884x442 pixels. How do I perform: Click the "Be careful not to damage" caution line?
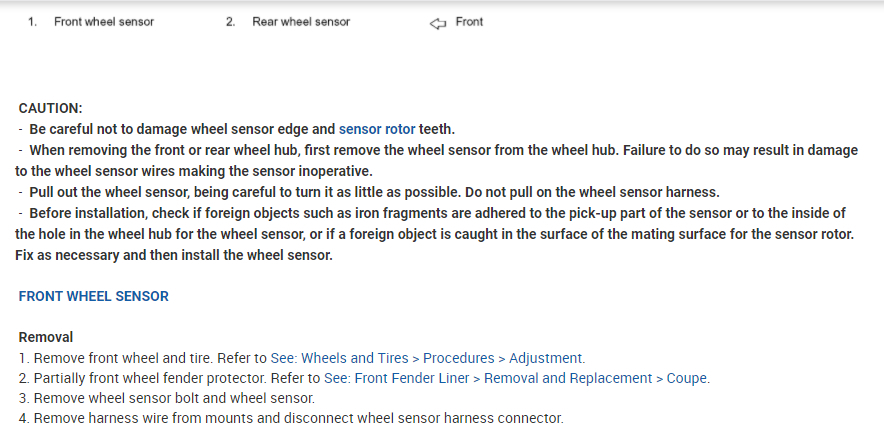[x=180, y=129]
